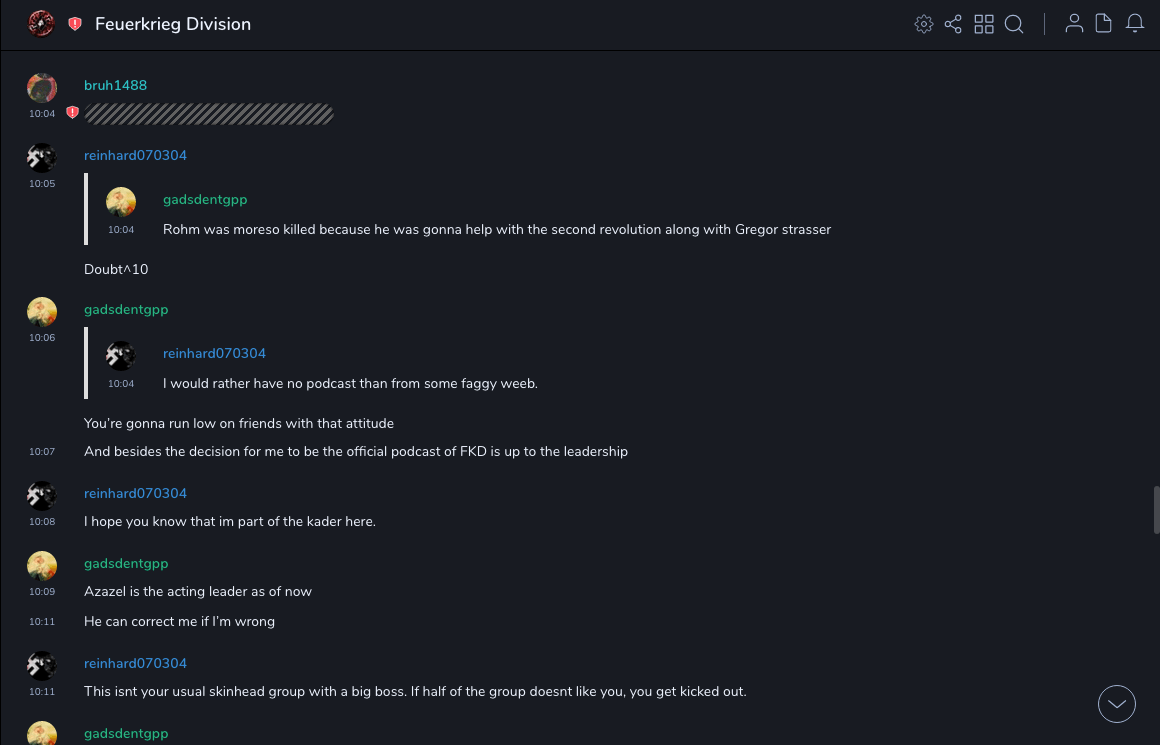Click the share icon in the header
1160x745 pixels.
click(x=953, y=24)
